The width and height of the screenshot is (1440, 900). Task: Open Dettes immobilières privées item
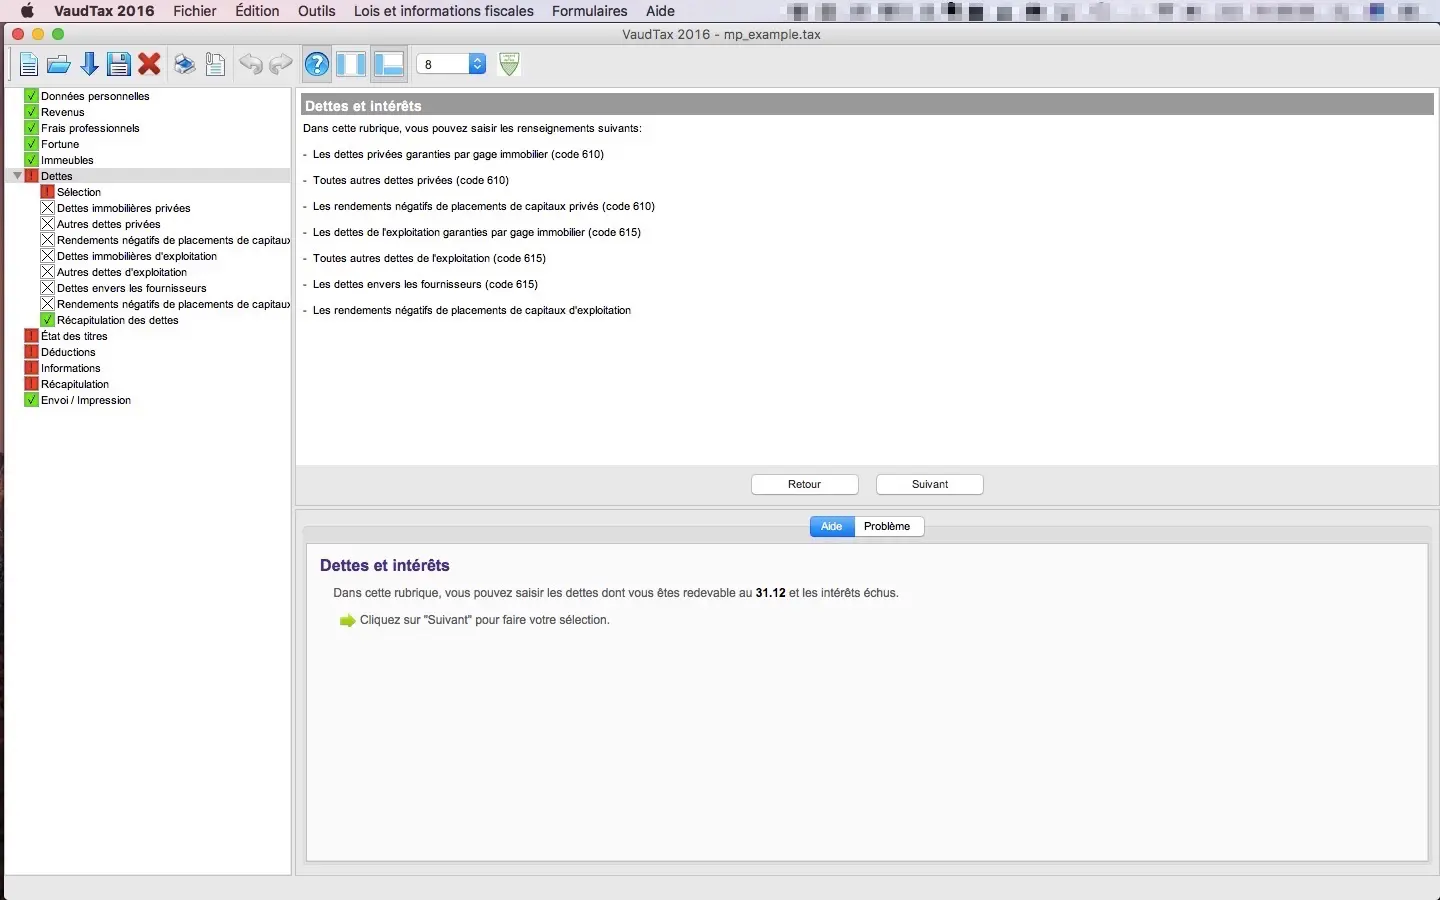(x=124, y=208)
